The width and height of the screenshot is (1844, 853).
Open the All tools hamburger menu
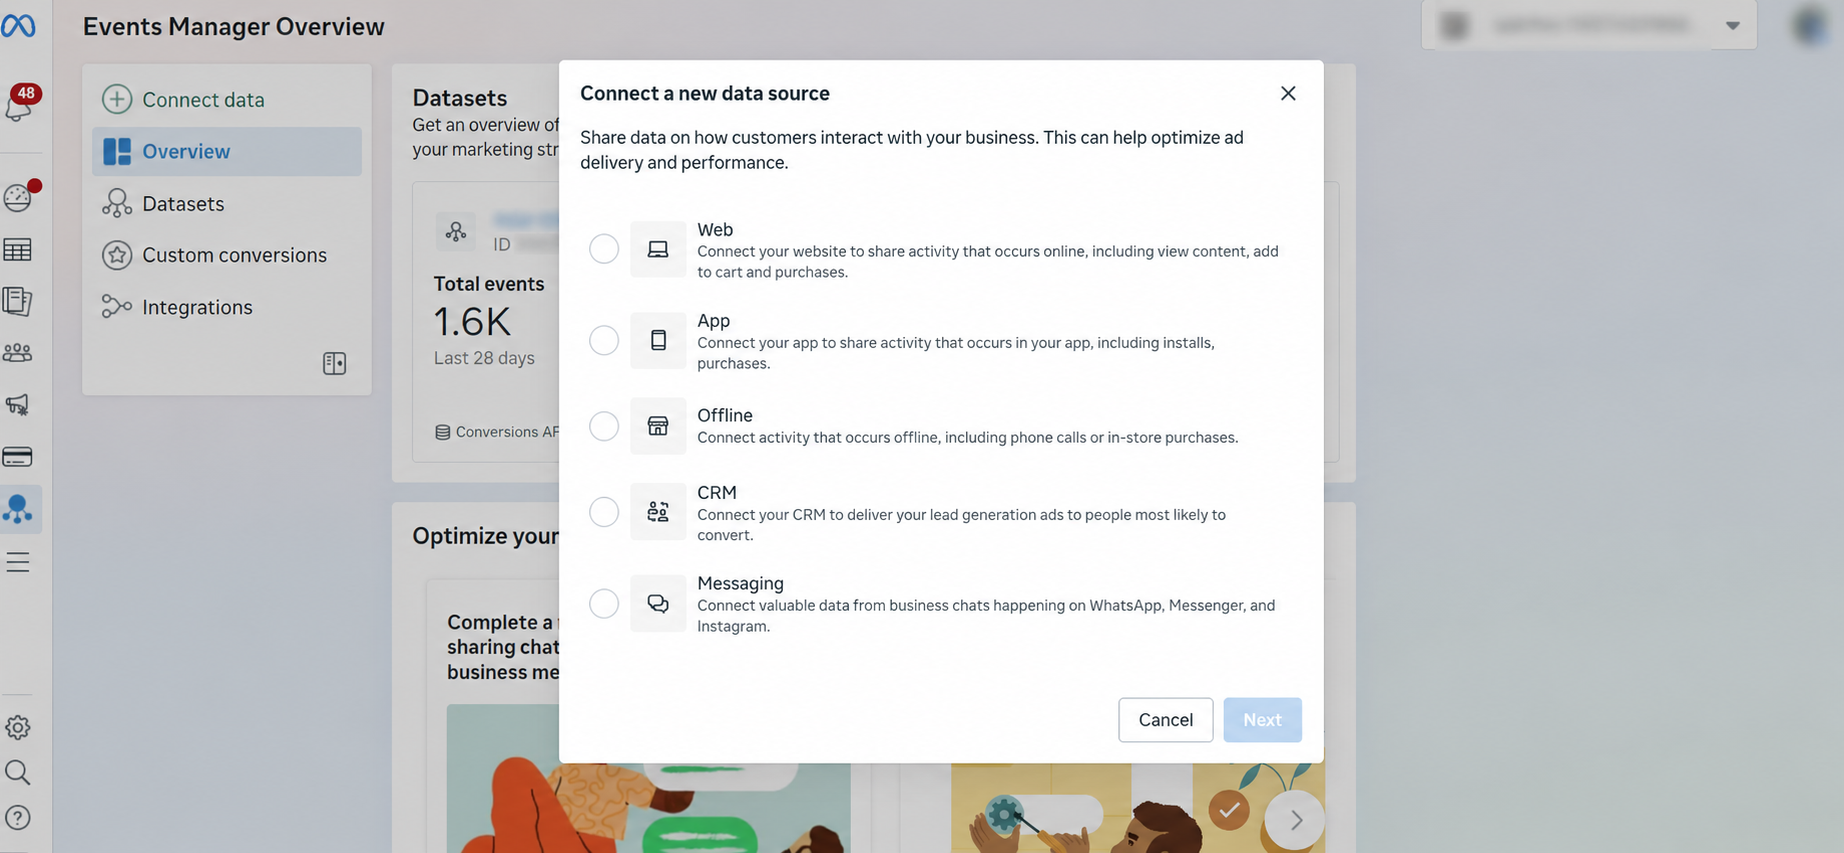[x=18, y=562]
